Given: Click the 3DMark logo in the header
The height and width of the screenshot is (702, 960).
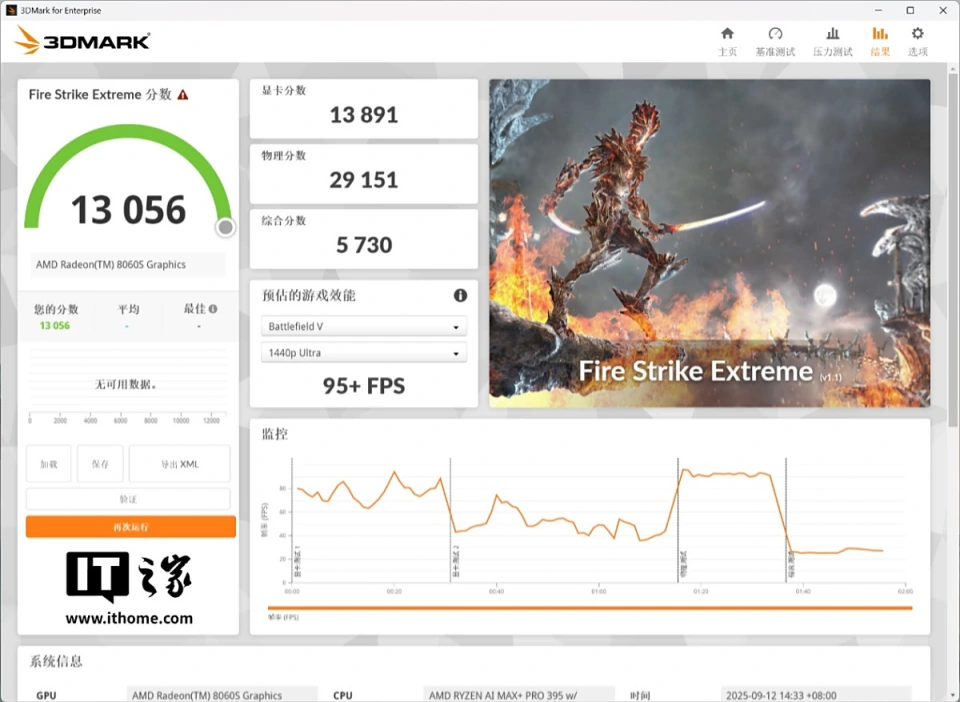Looking at the screenshot, I should 83,41.
